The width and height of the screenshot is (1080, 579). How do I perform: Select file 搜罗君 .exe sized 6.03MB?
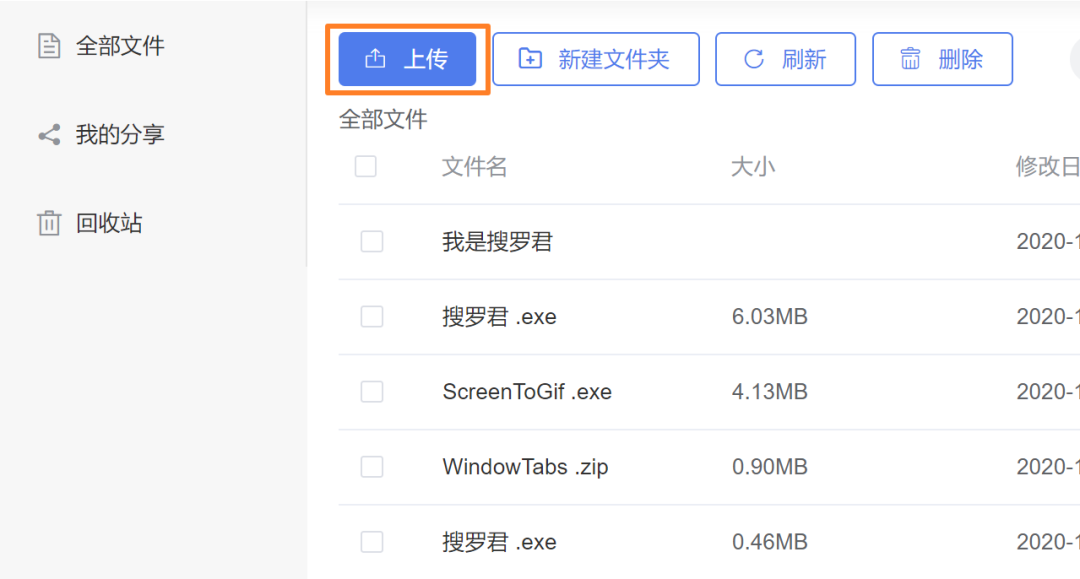pyautogui.click(x=499, y=317)
